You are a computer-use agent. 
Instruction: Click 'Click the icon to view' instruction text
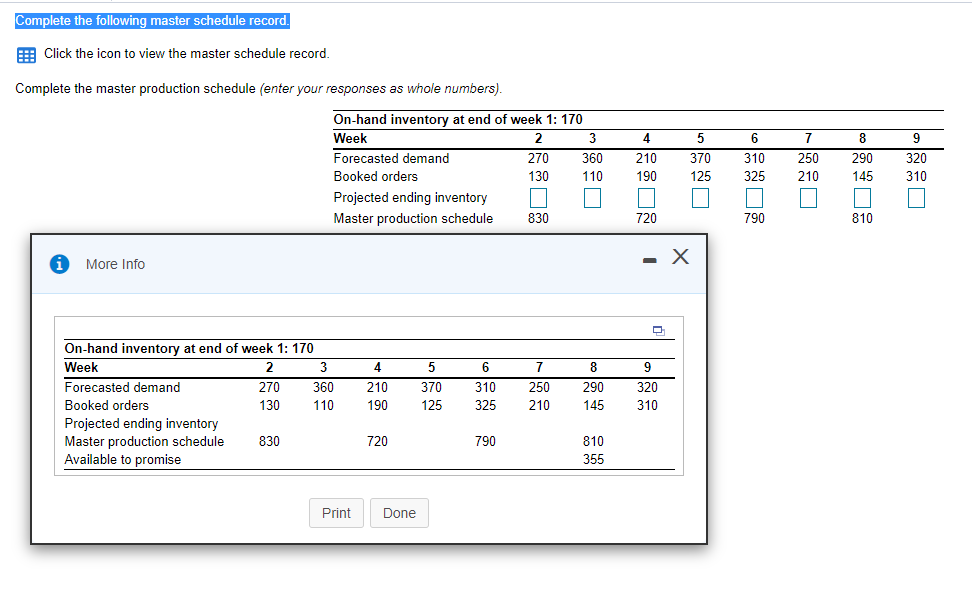point(187,54)
